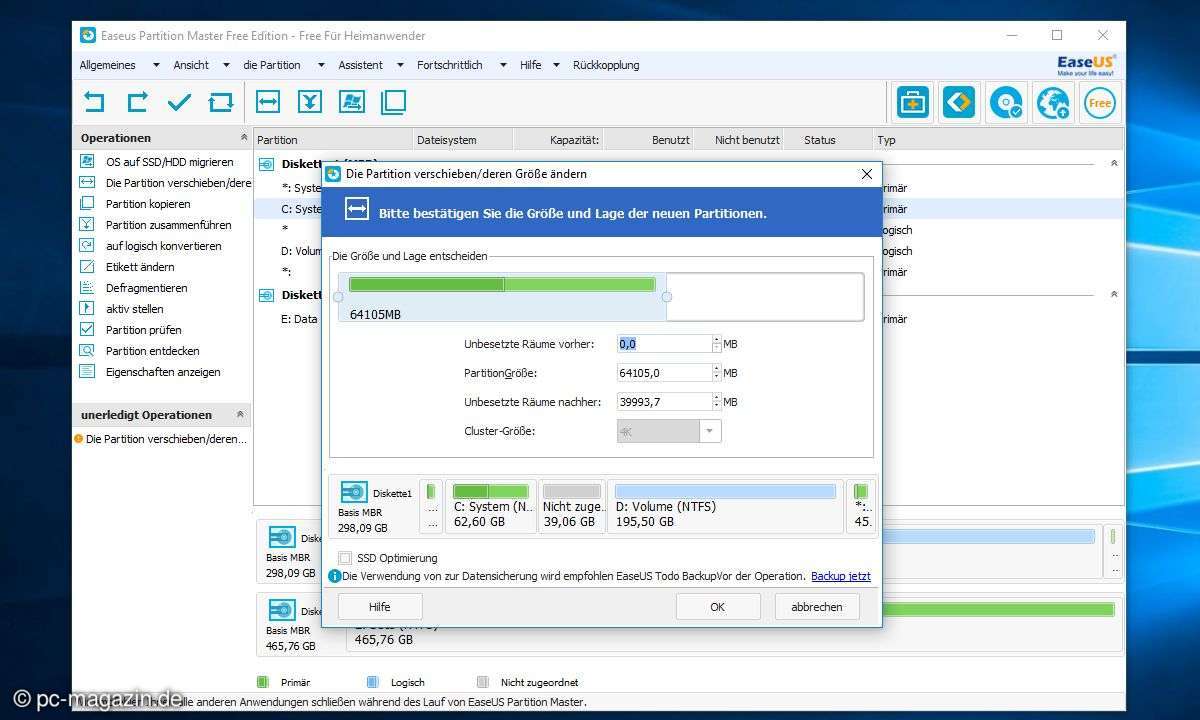Click the Unbesetzte Räume nachher spinner arrows

click(x=716, y=402)
